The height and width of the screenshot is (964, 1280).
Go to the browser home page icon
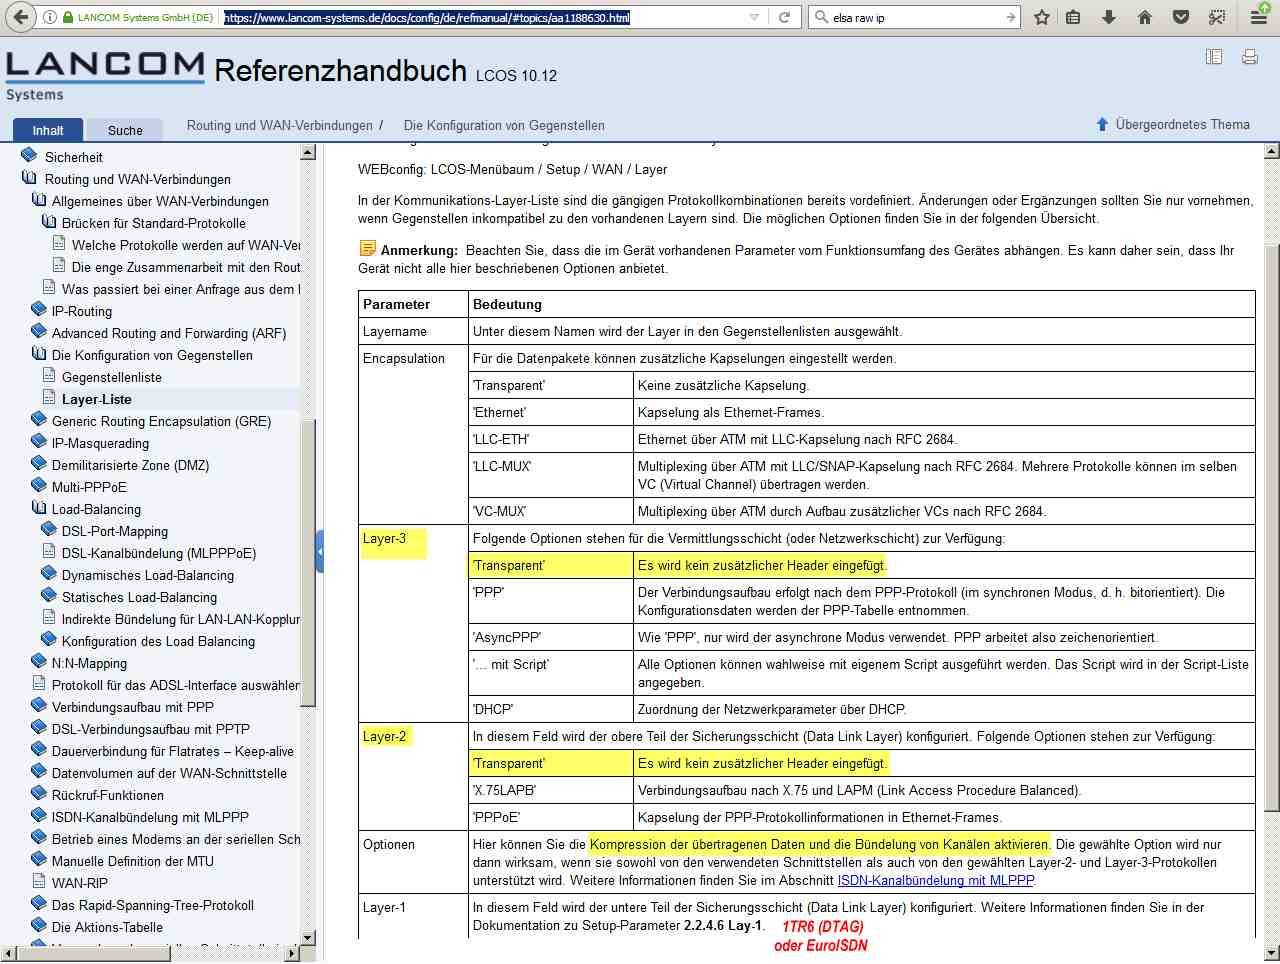(x=1145, y=17)
